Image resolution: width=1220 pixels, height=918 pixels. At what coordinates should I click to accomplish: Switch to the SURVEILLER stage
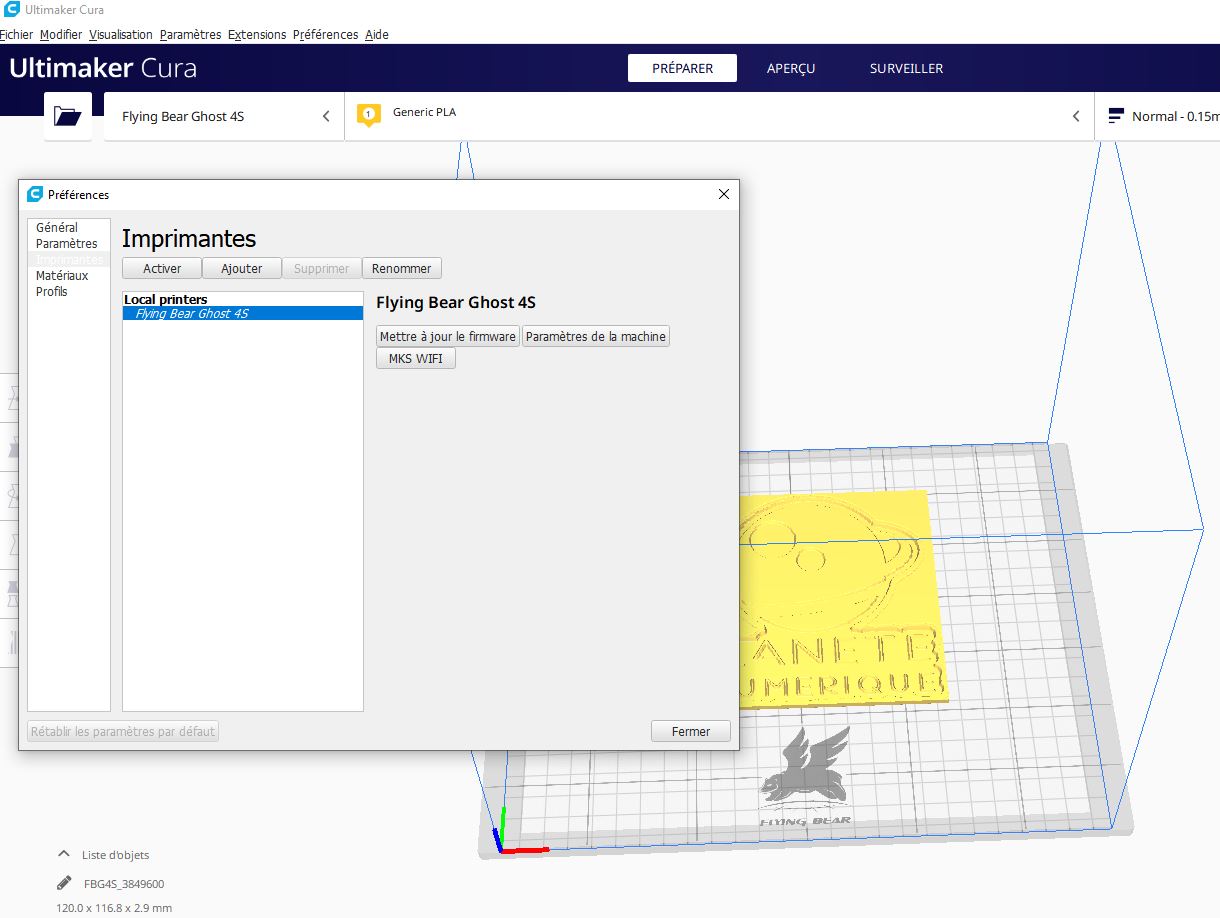pos(906,68)
